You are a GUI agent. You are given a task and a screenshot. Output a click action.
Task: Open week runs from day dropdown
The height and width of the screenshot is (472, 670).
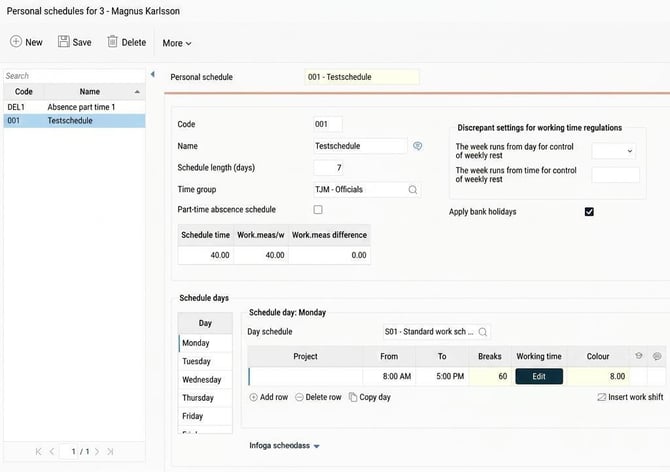tap(614, 151)
